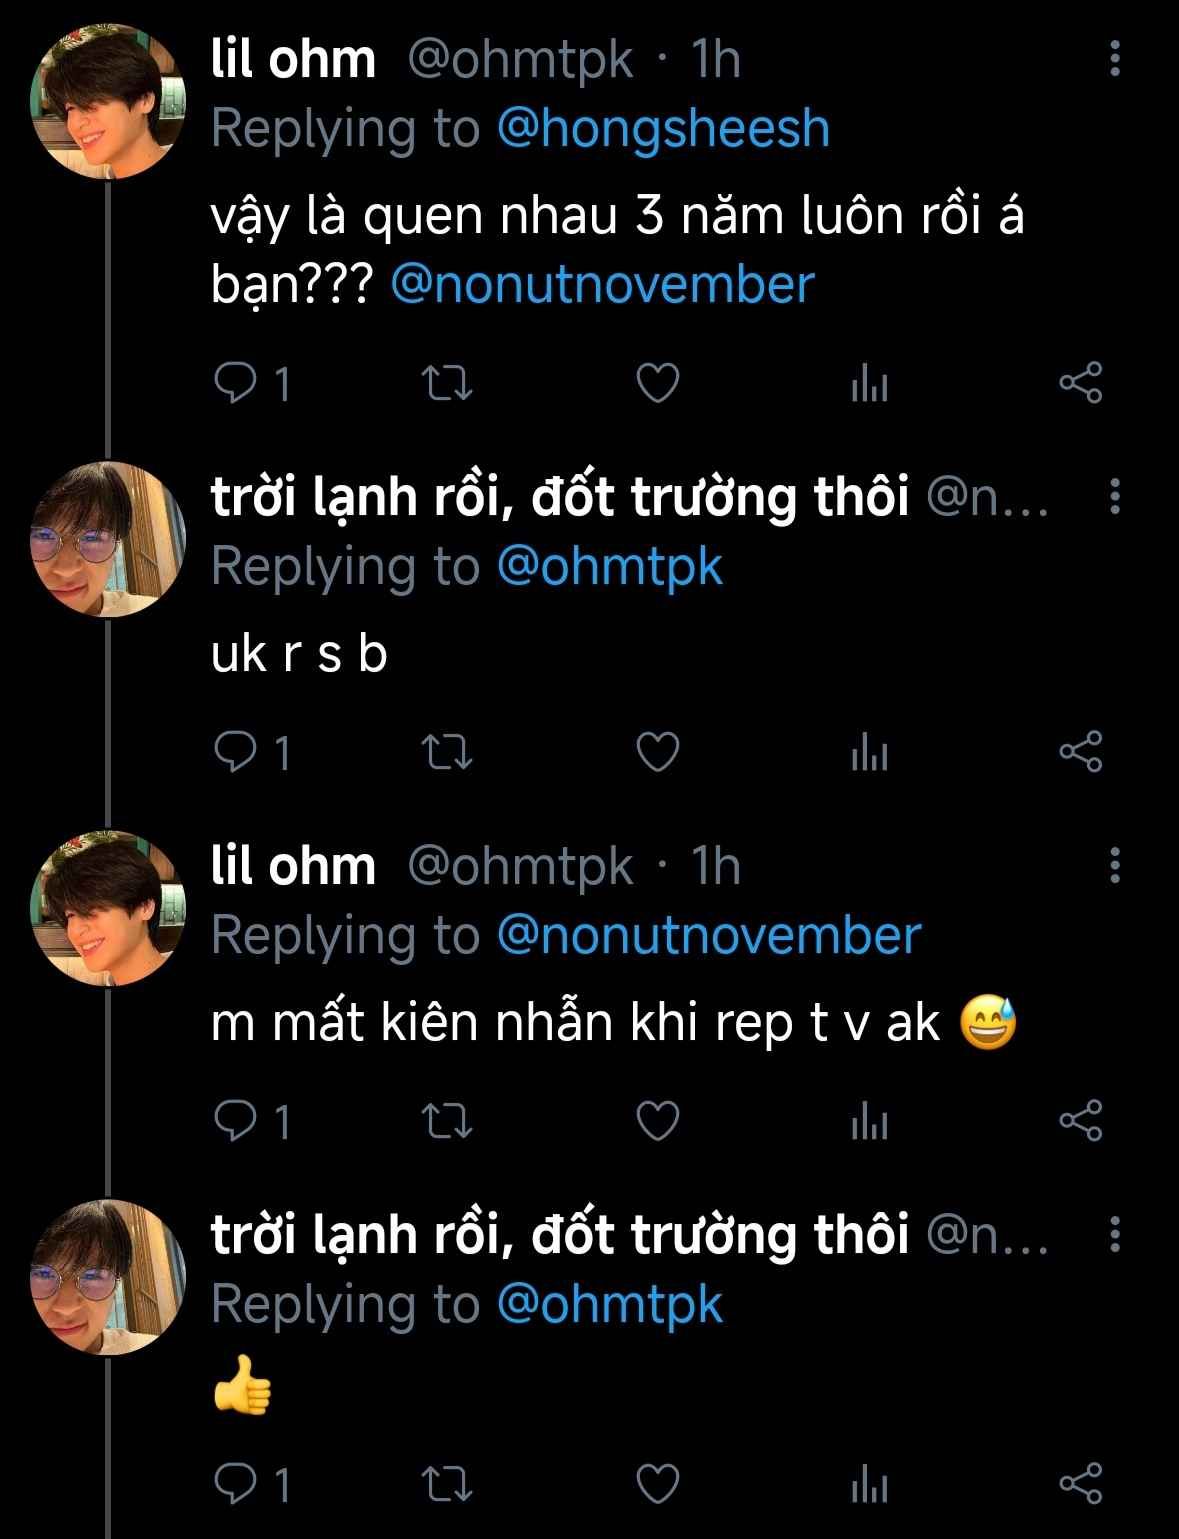Open more options on the 'm mất kiên nhẫn' tweet
1179x1539 pixels.
pos(1115,866)
